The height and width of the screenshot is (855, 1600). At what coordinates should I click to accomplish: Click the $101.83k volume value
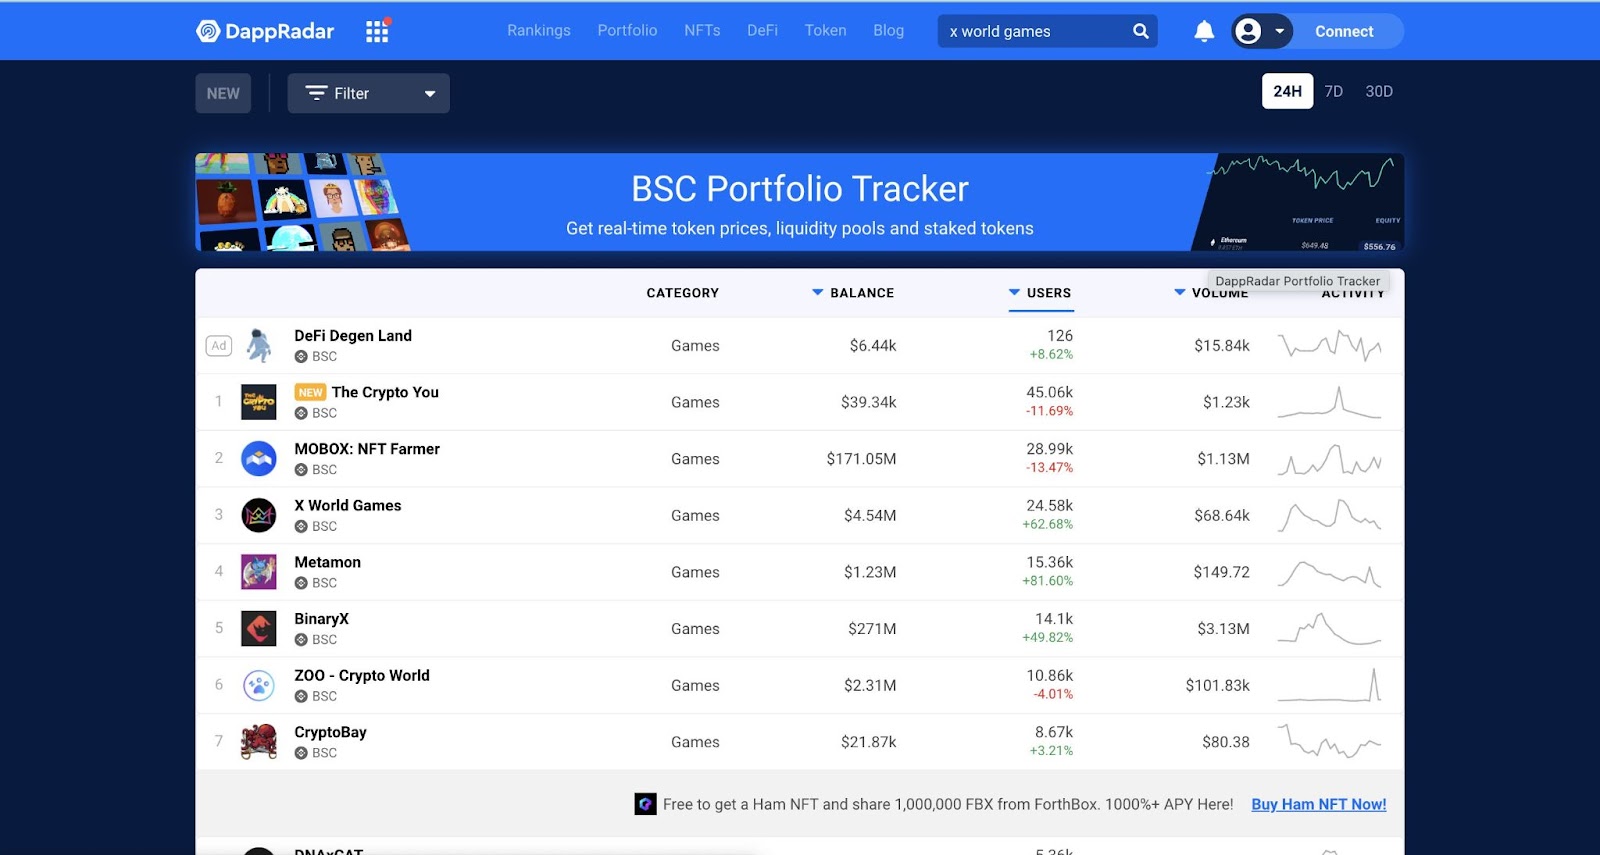[1217, 685]
